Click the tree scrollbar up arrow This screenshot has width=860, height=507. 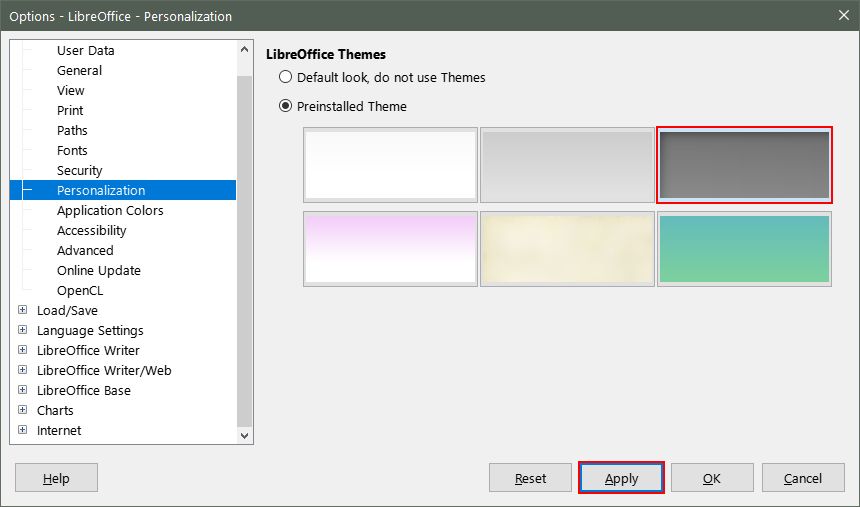245,49
